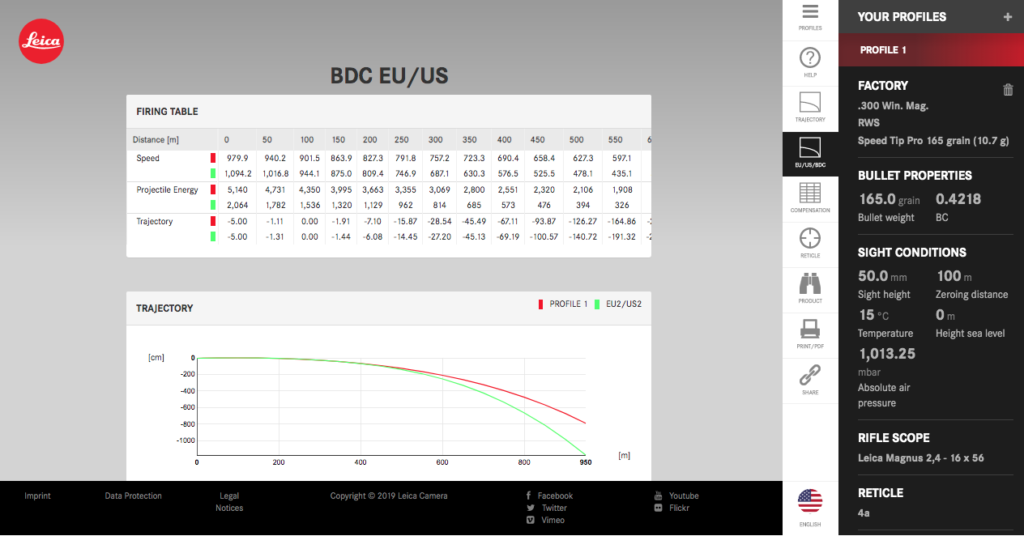The width and height of the screenshot is (1024, 536).
Task: Click the green EU2/US2 legend swatch
Action: [x=597, y=304]
